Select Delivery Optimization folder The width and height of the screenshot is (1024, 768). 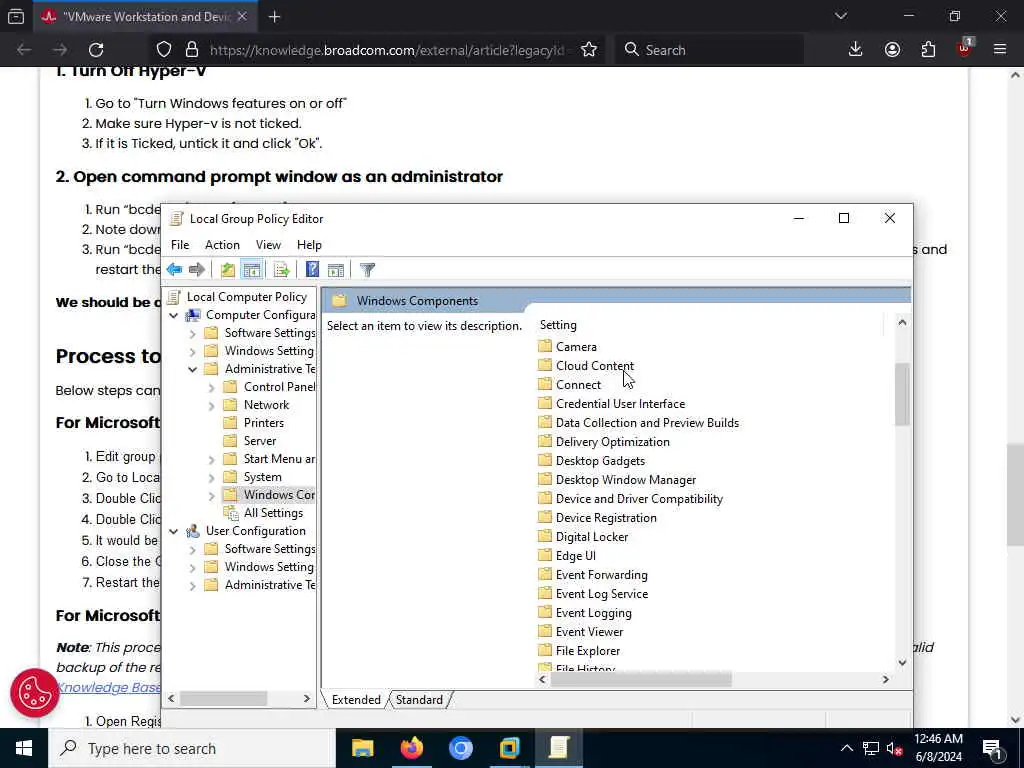(x=613, y=441)
